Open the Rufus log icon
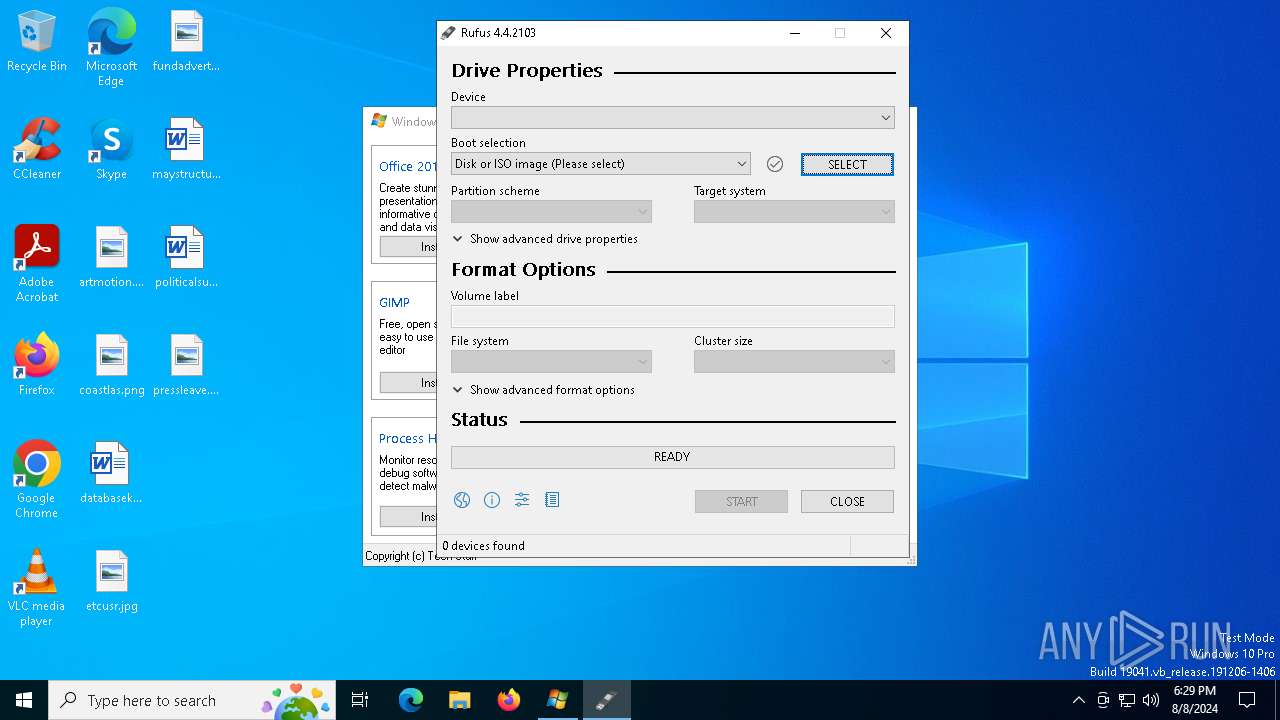Image resolution: width=1280 pixels, height=720 pixels. pyautogui.click(x=552, y=500)
